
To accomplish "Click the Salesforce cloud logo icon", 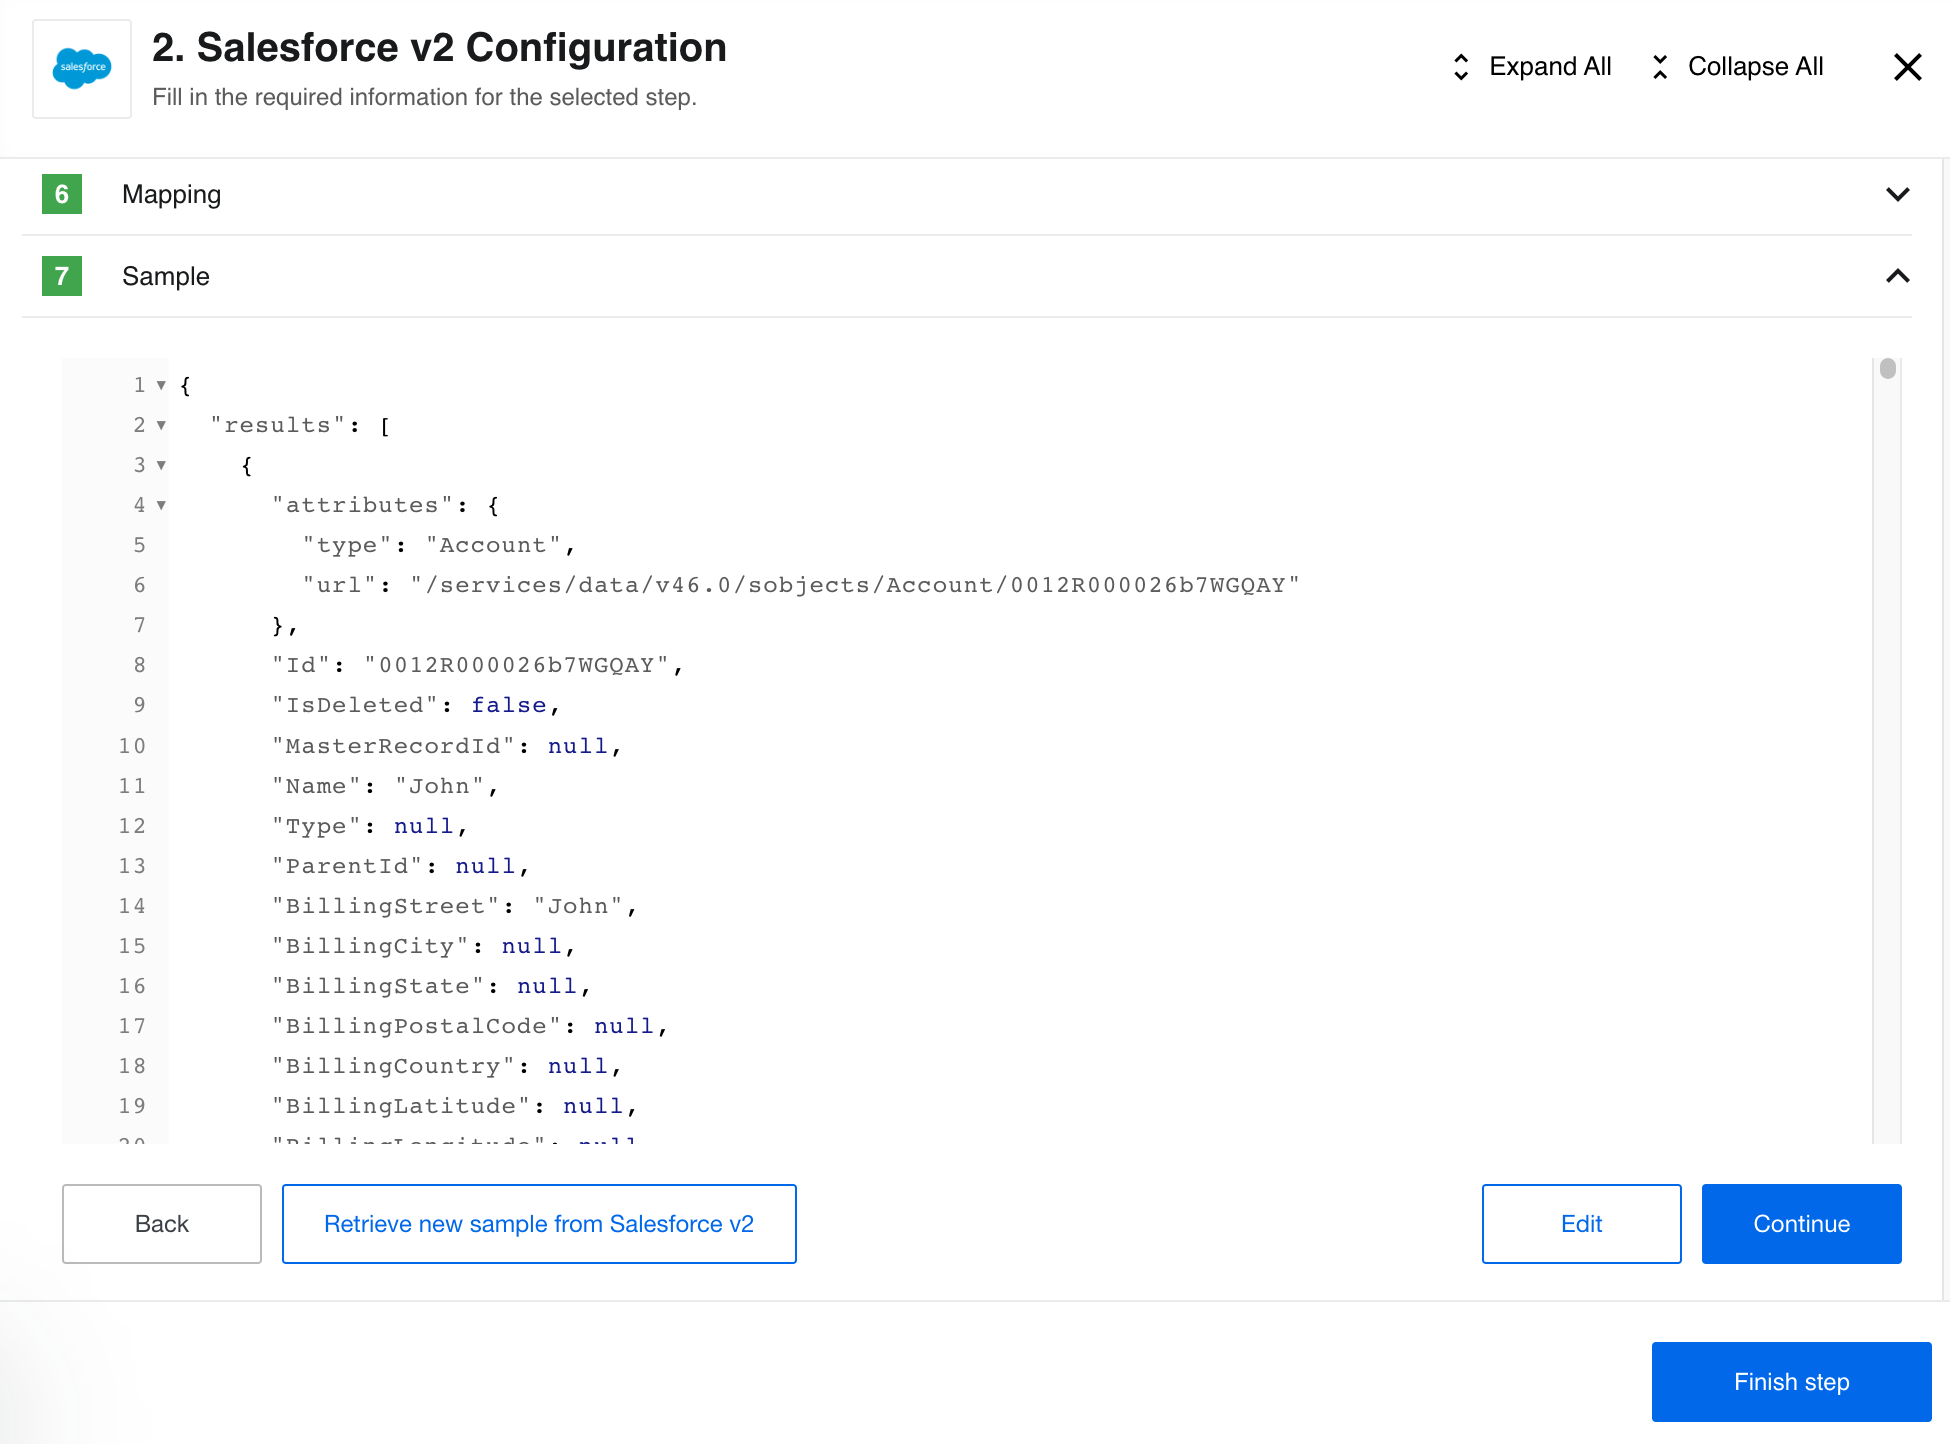I will [x=82, y=68].
